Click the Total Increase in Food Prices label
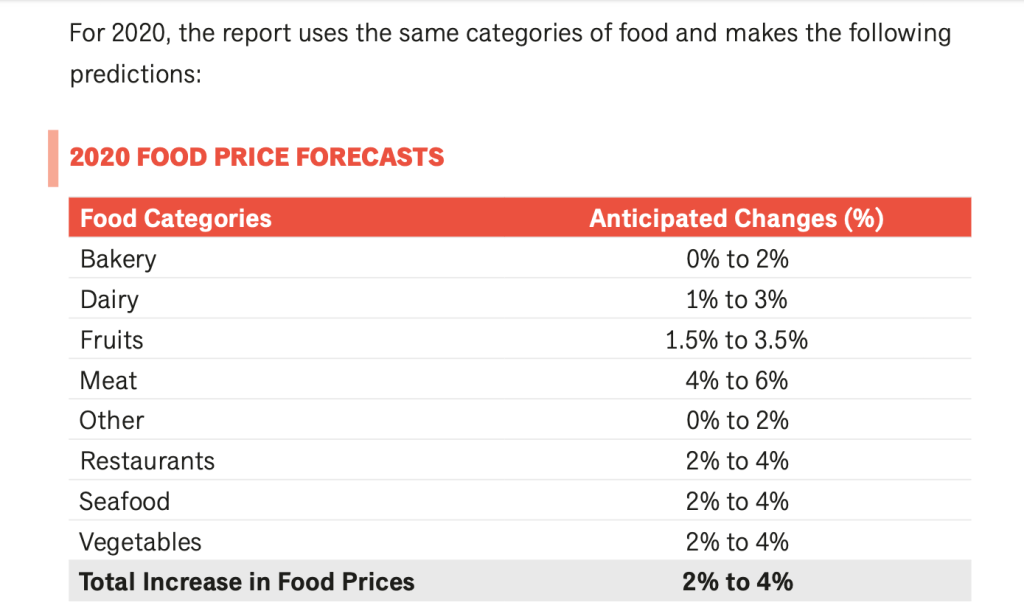This screenshot has height=608, width=1024. point(246,582)
